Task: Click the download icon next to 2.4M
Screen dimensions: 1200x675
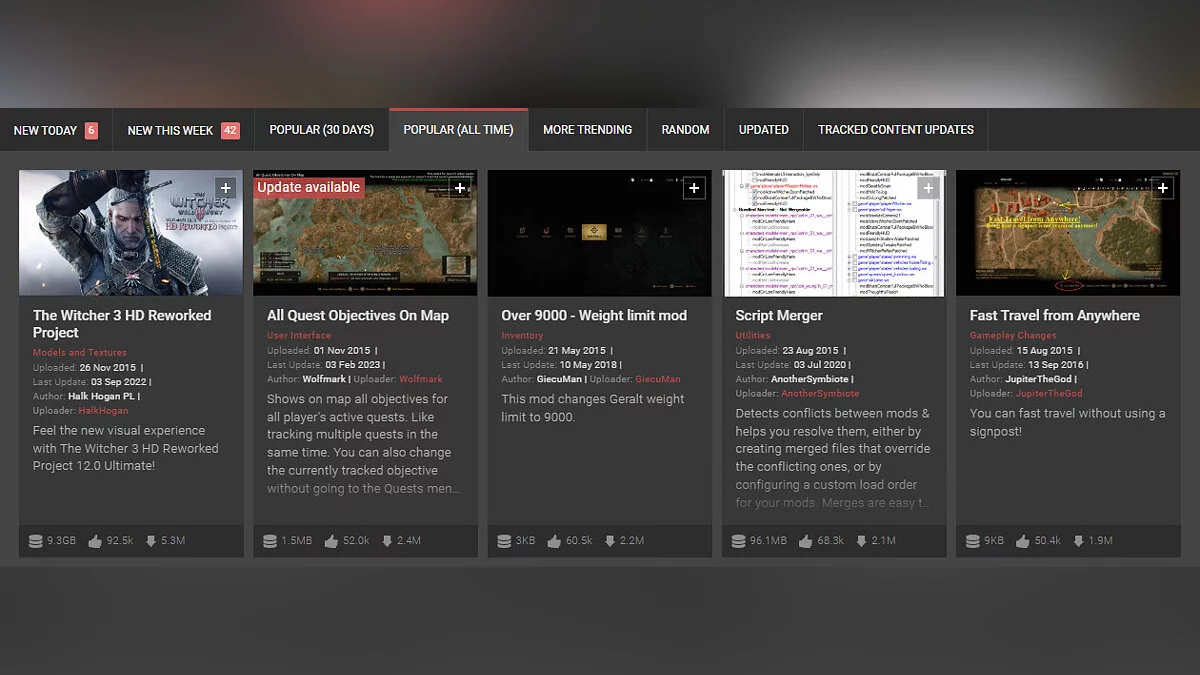Action: [386, 541]
